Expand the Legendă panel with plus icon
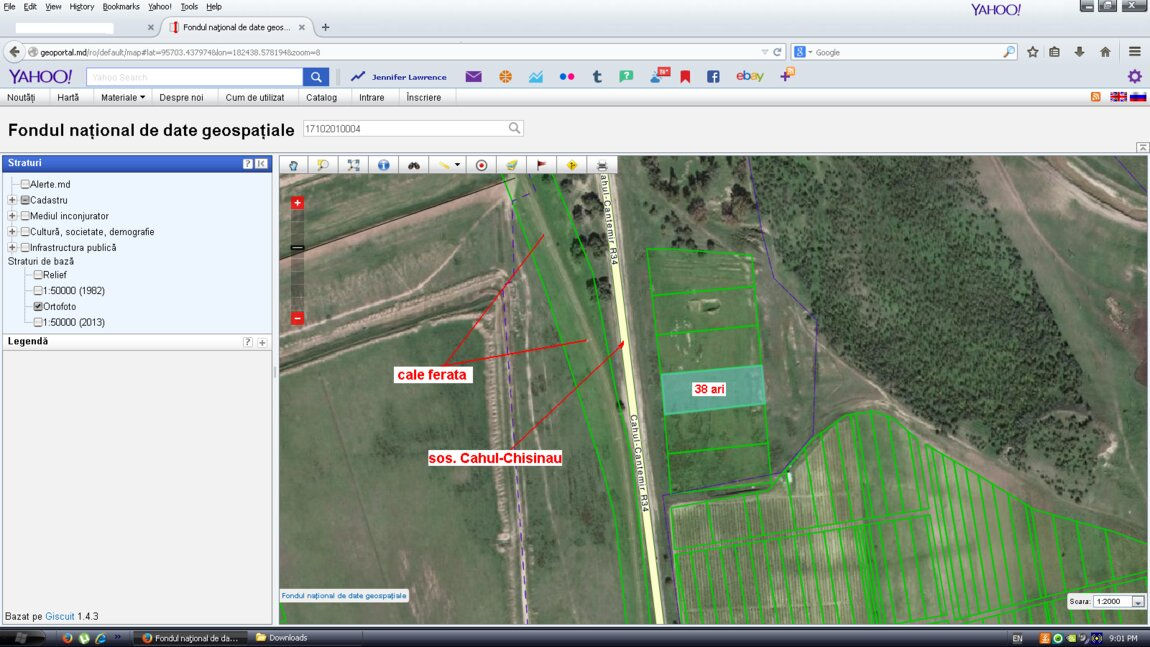This screenshot has width=1150, height=647. pyautogui.click(x=262, y=342)
